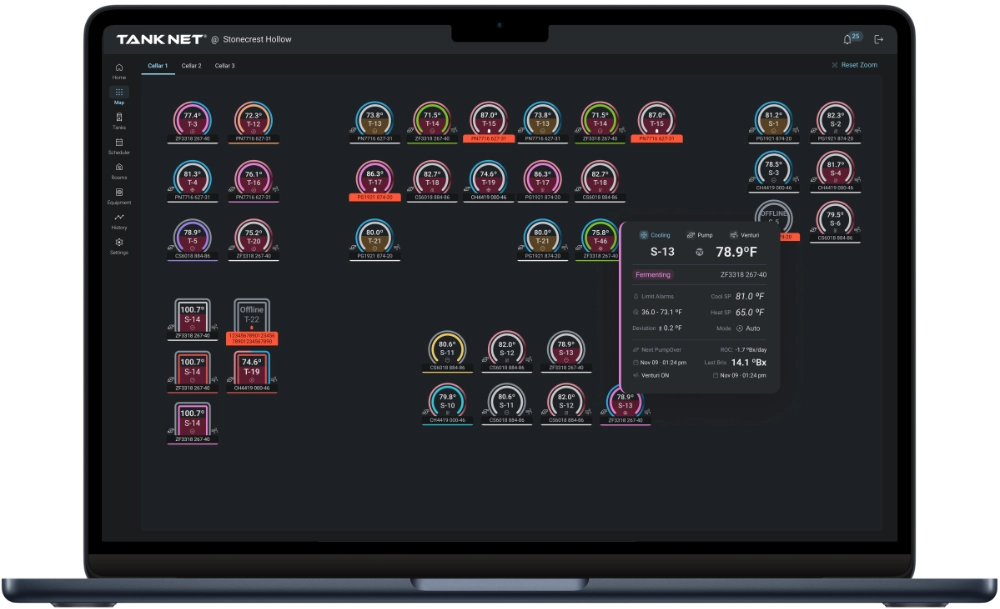Viewport: 1000px width, 609px height.
Task: Open the Rooms panel in the sidebar
Action: coord(120,166)
